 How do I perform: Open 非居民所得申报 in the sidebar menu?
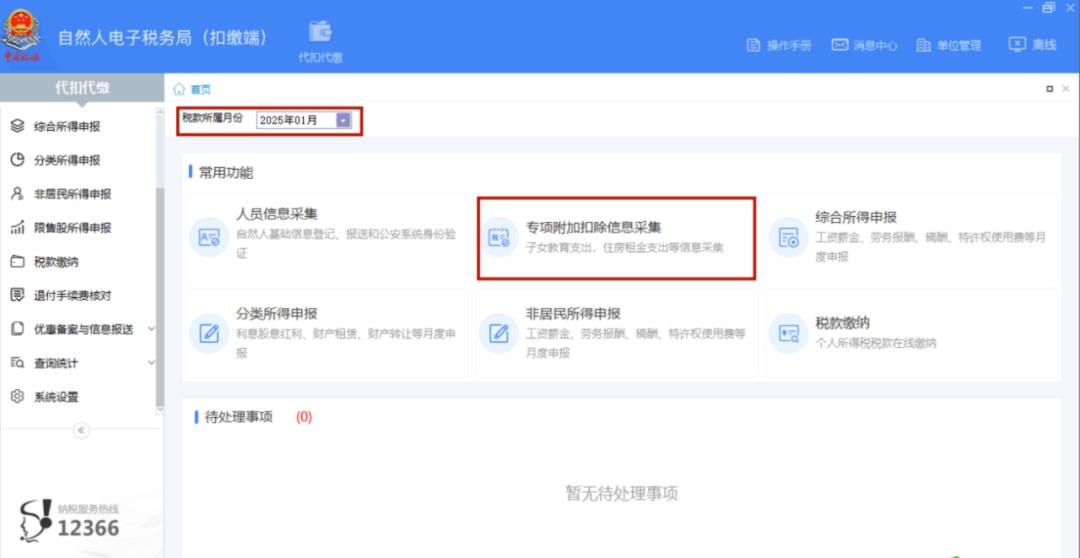click(72, 194)
